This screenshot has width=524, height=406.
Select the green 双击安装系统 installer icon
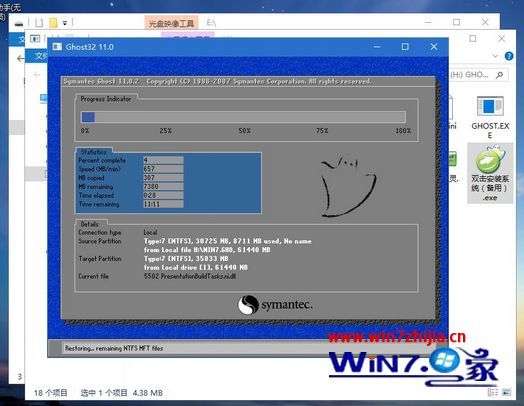point(490,173)
